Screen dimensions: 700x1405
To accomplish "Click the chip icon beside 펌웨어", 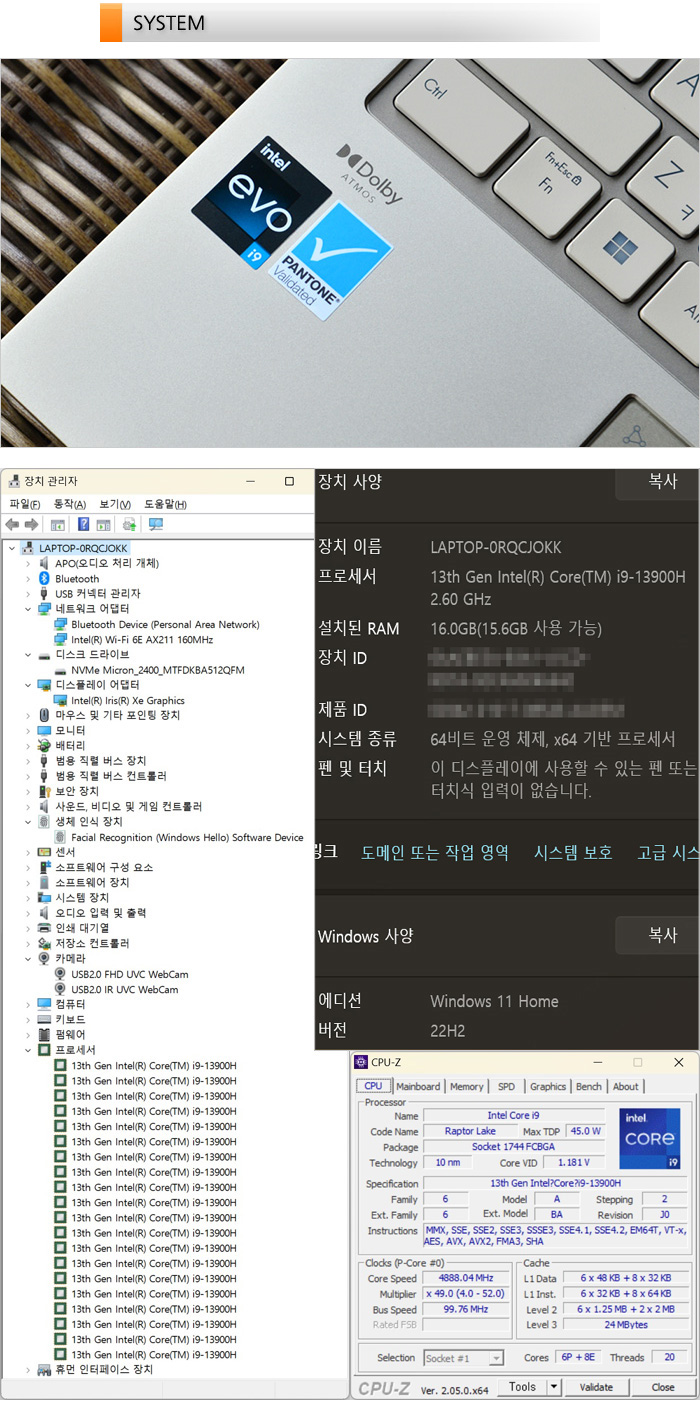I will [x=44, y=1034].
